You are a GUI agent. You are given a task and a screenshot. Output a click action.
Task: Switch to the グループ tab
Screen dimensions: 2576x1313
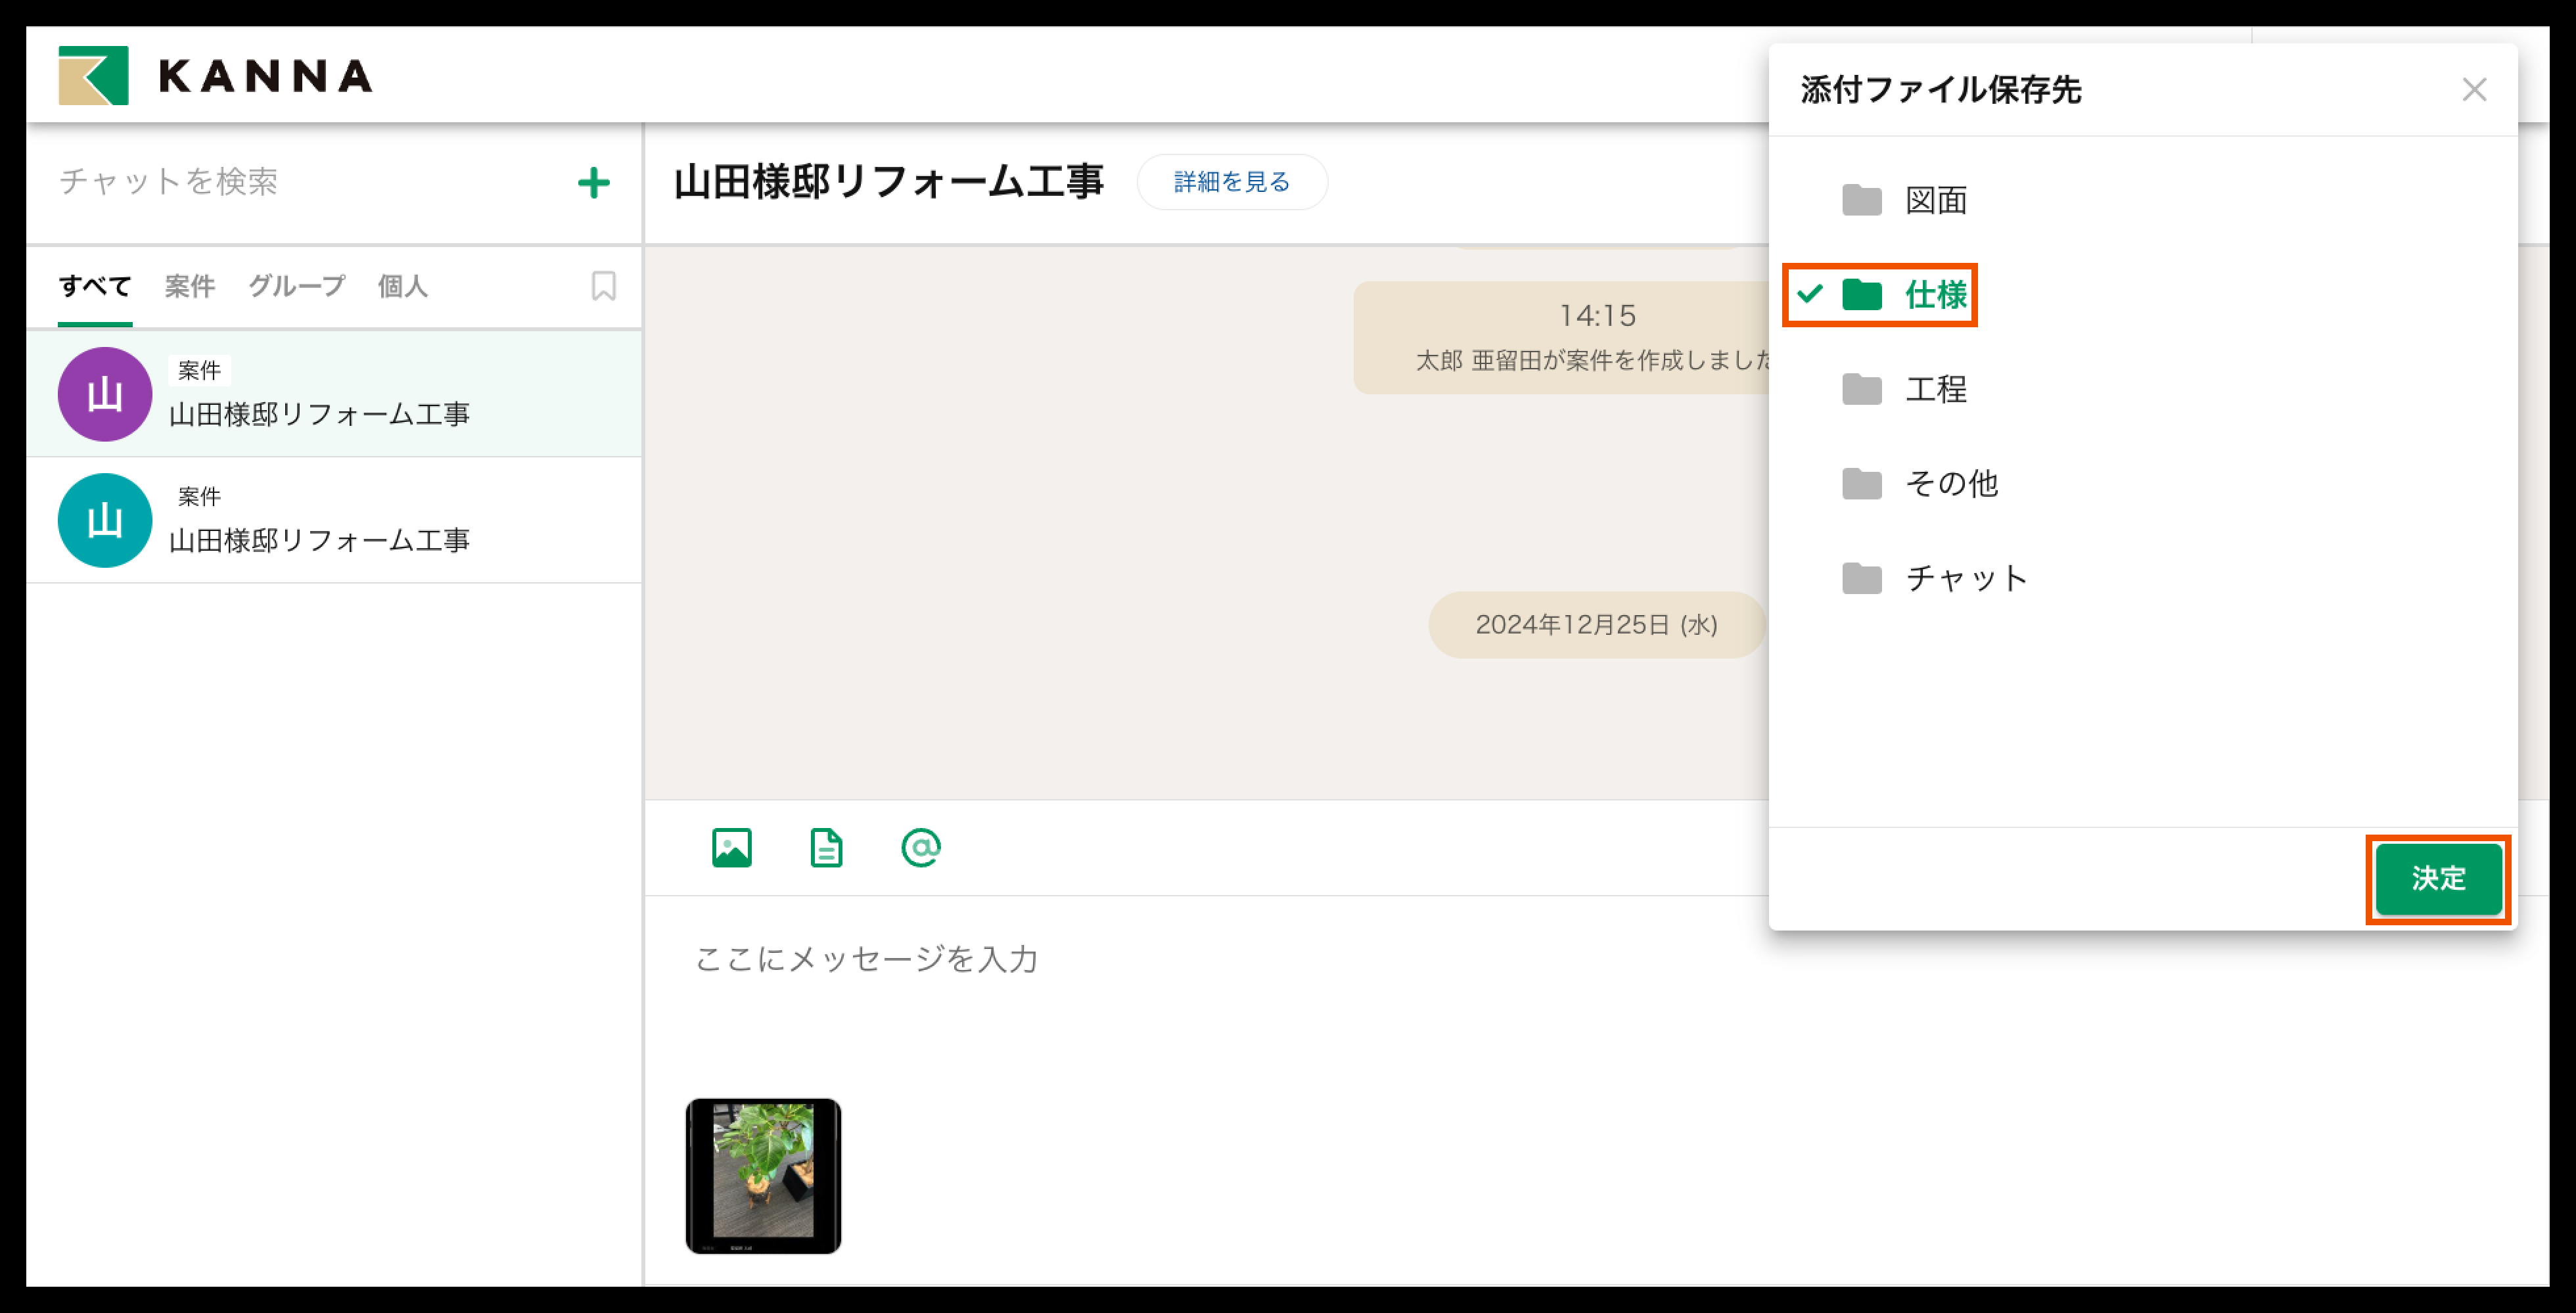[x=296, y=286]
